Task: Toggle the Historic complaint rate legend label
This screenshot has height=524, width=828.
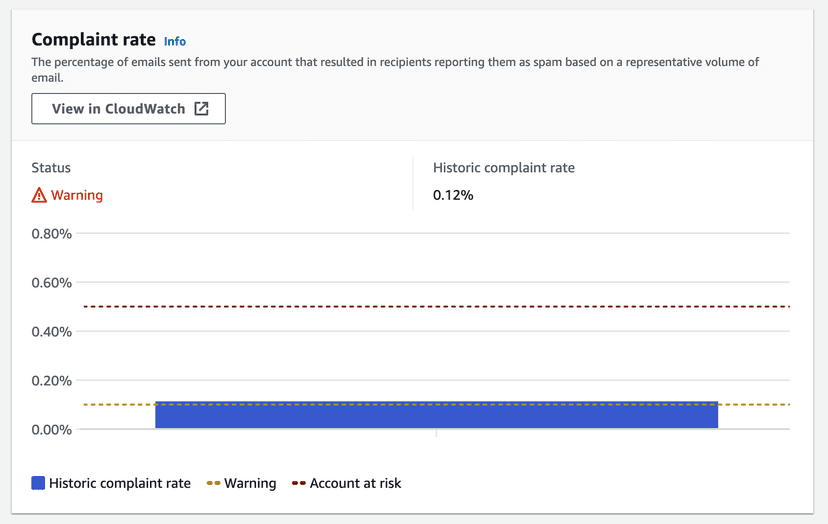Action: [119, 483]
